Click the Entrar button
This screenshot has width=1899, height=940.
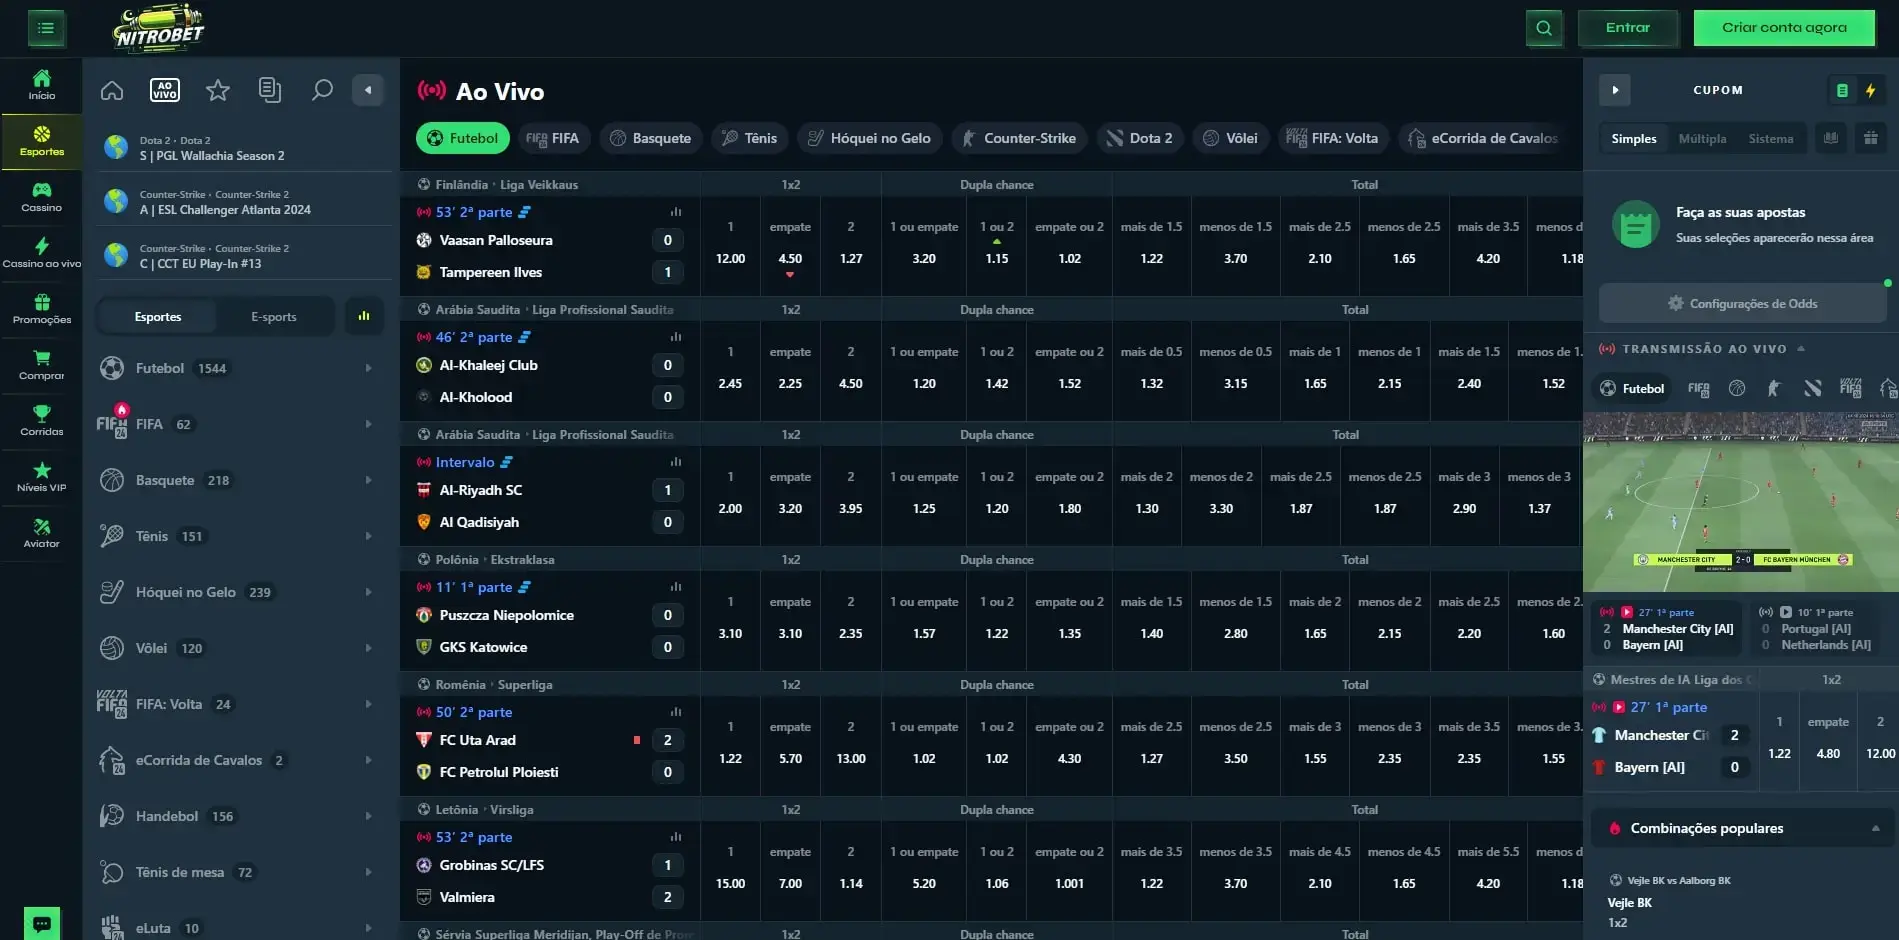[1628, 27]
